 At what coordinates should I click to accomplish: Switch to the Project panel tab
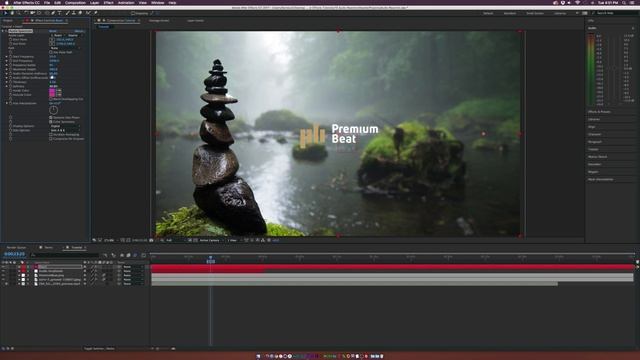coord(8,20)
